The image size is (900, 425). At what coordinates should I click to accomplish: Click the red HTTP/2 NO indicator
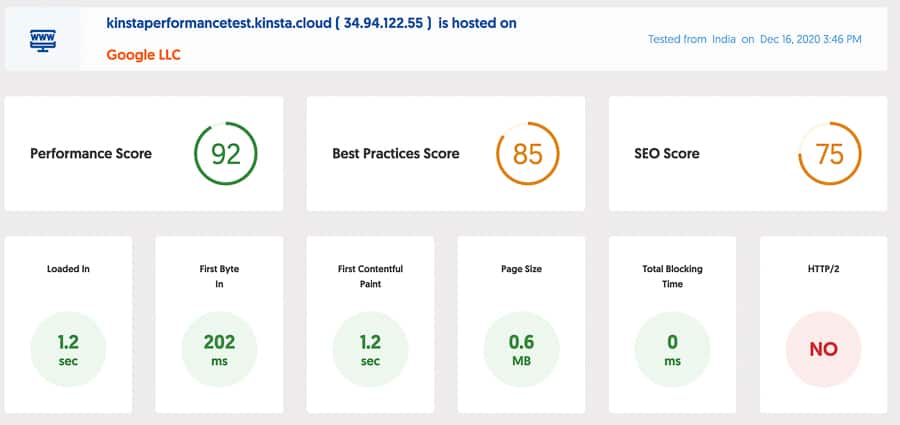823,349
